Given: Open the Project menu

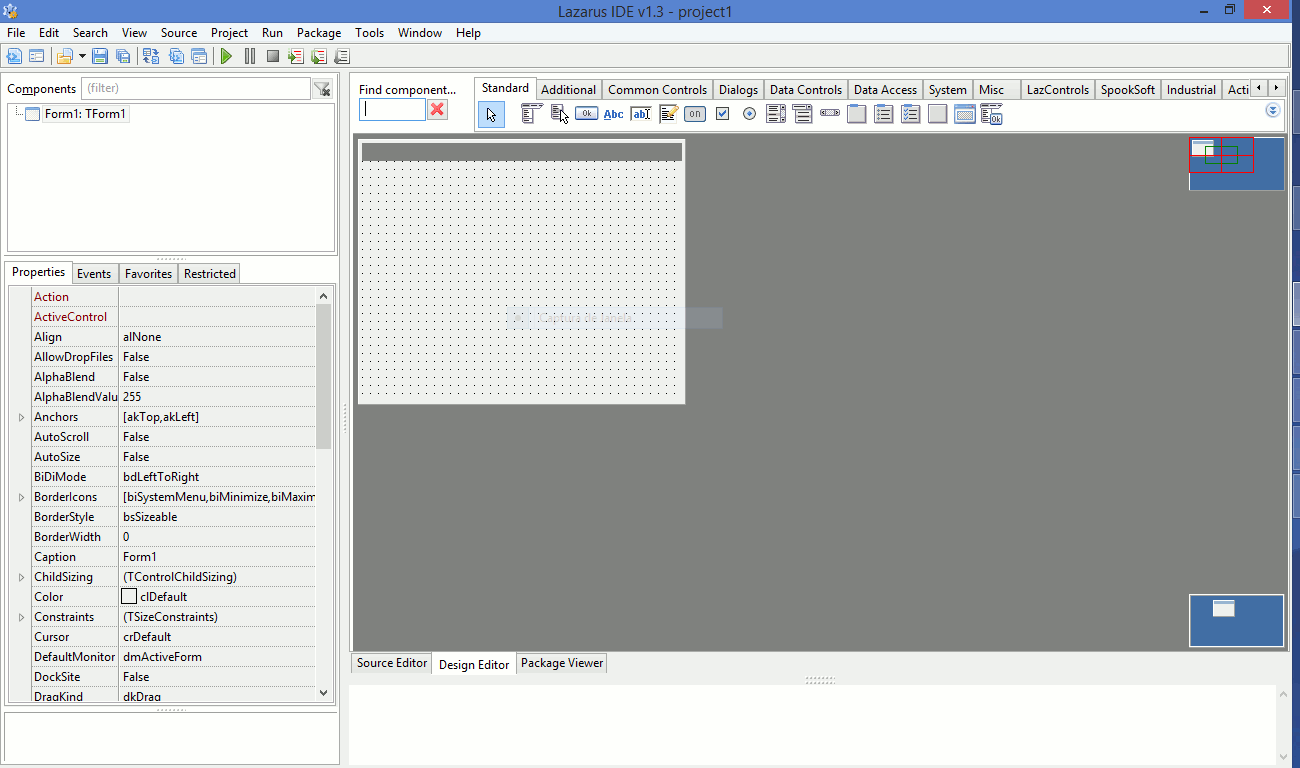Looking at the screenshot, I should [x=229, y=33].
